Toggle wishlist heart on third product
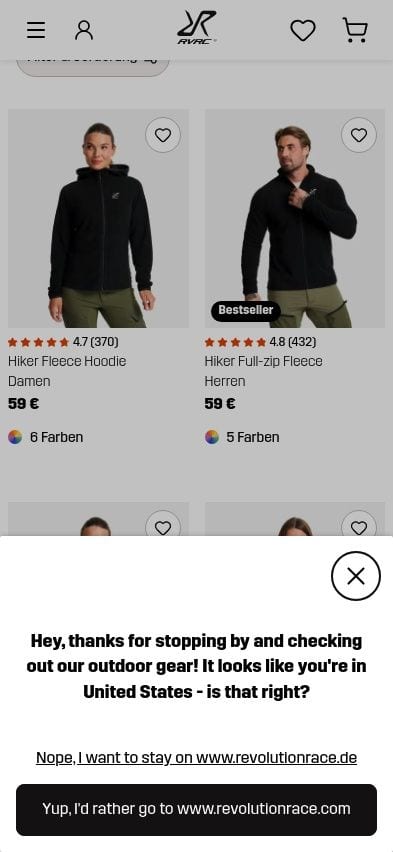The width and height of the screenshot is (393, 852). point(163,525)
